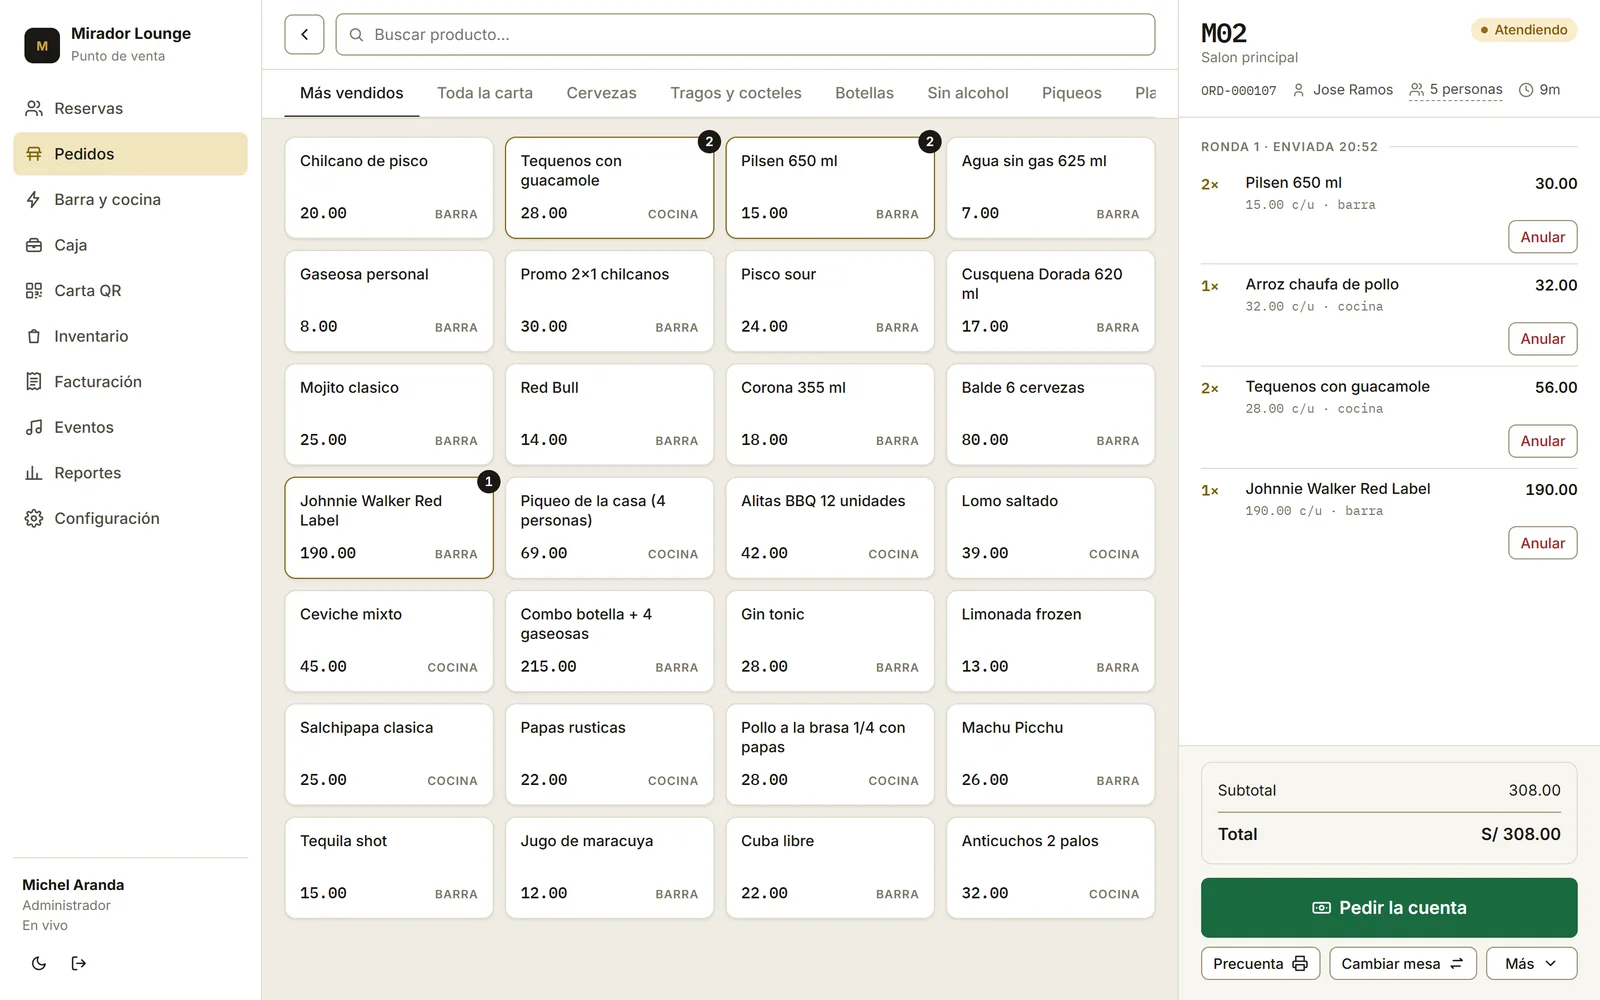Viewport: 1600px width, 1000px height.
Task: Click the Precuenta print button
Action: pos(1260,963)
